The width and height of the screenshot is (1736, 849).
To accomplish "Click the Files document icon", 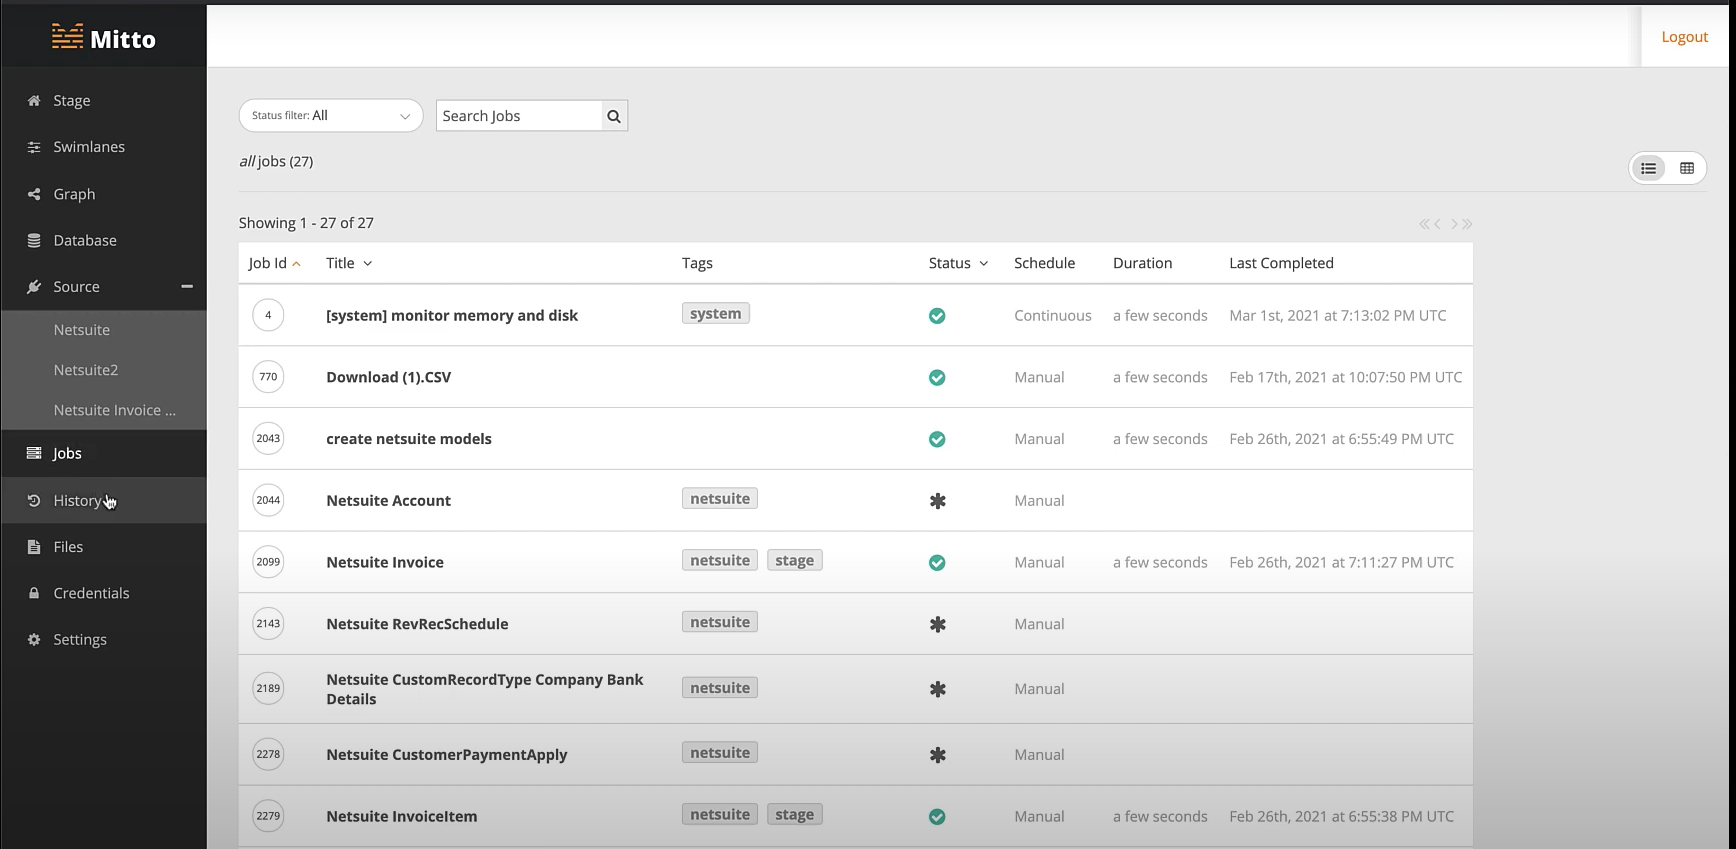I will tap(34, 547).
